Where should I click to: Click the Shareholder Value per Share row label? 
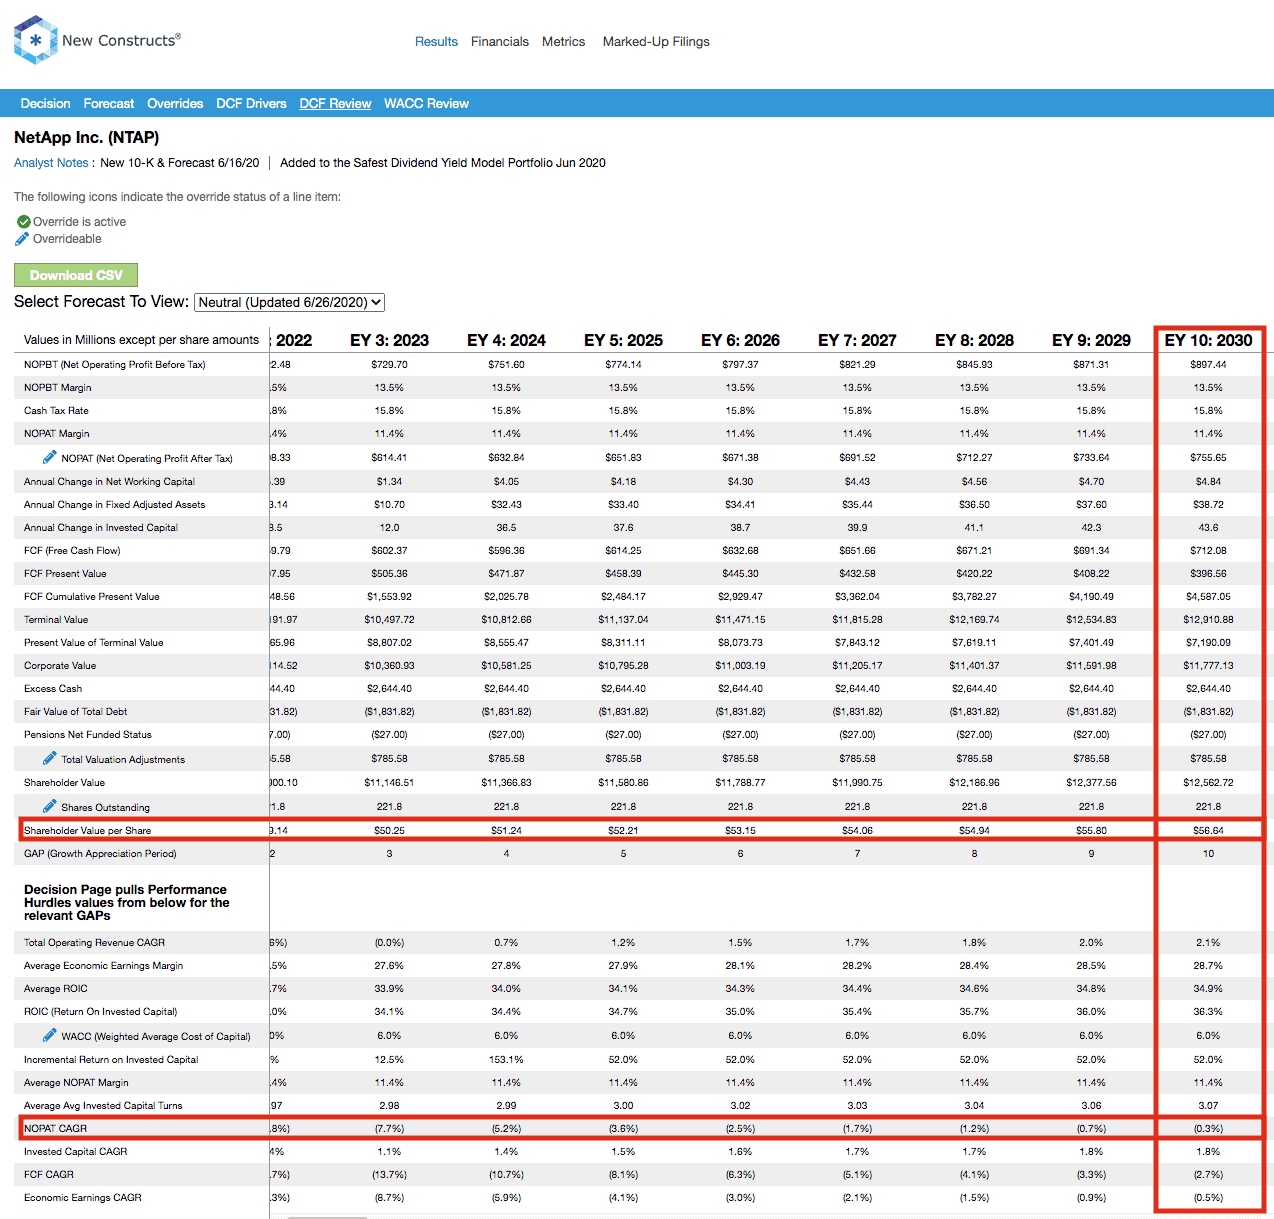click(88, 831)
